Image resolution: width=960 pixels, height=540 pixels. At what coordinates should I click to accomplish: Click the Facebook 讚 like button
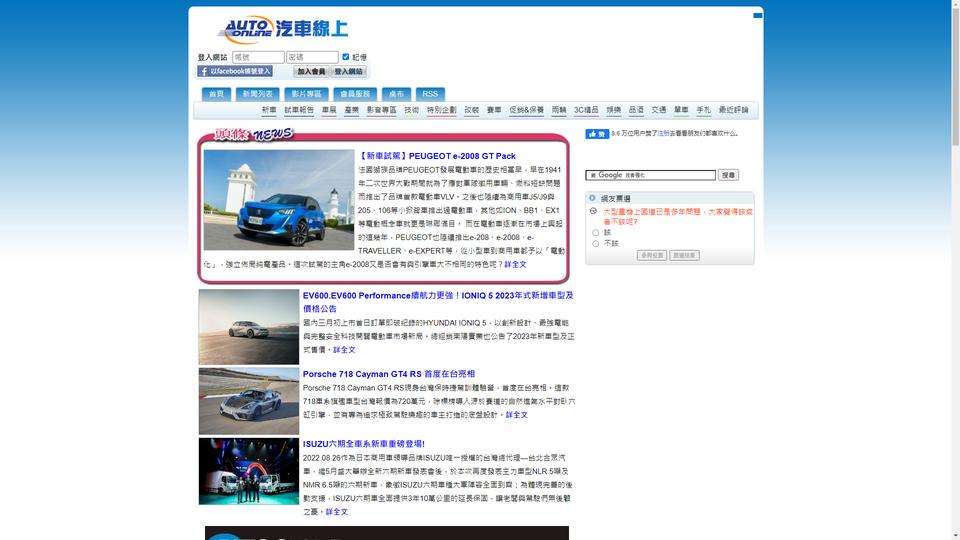coord(597,133)
